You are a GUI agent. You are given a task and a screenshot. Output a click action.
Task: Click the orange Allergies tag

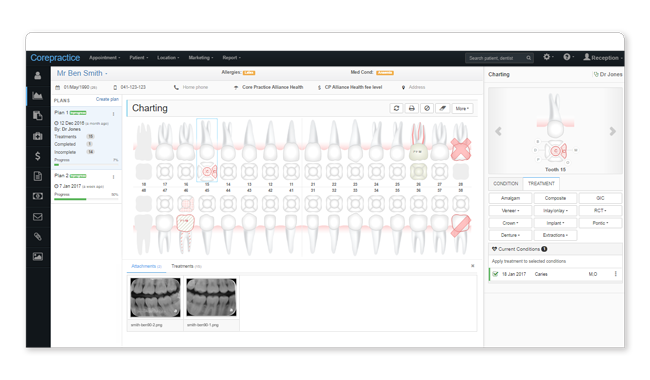tap(249, 73)
